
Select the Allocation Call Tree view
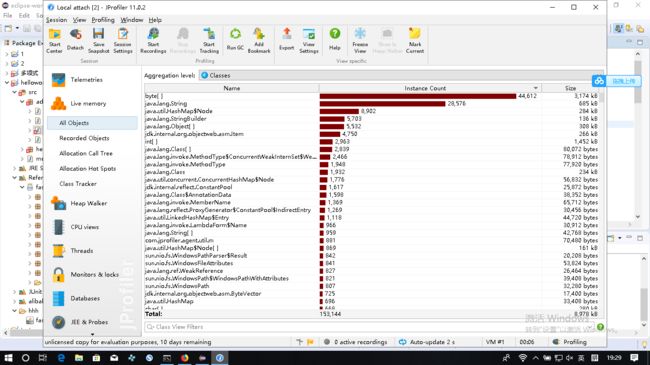86,153
